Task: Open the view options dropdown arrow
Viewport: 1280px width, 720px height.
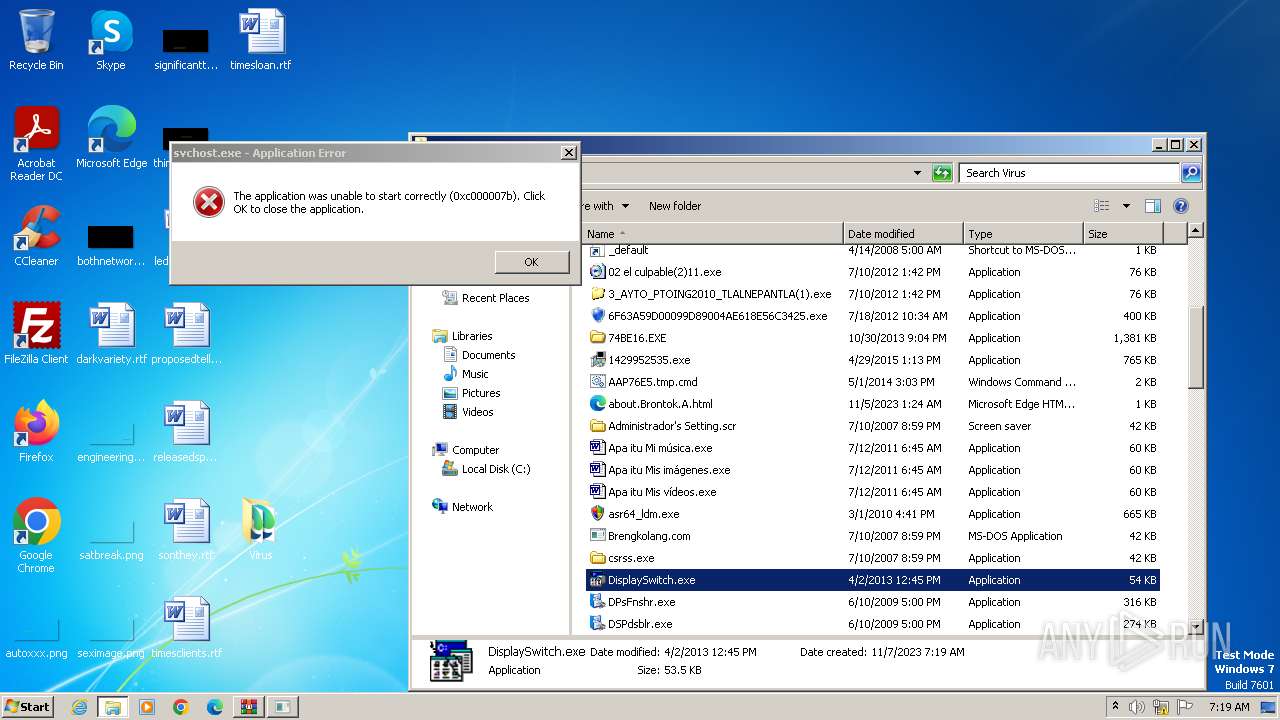Action: pyautogui.click(x=1126, y=206)
